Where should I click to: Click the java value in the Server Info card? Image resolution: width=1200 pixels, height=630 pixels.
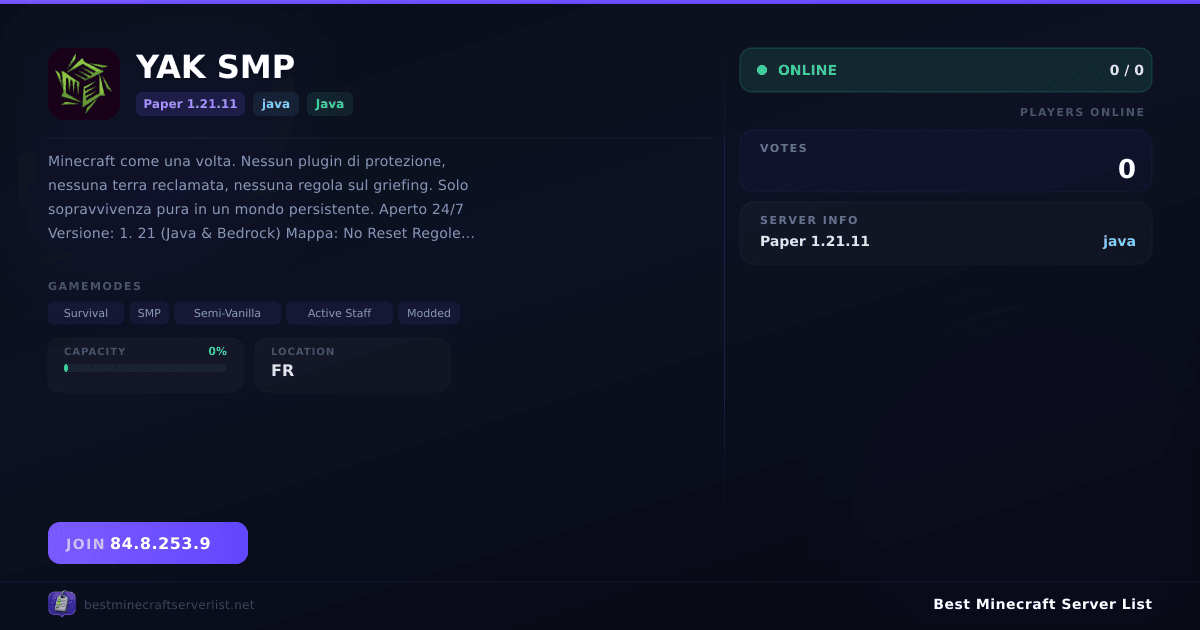point(1119,241)
